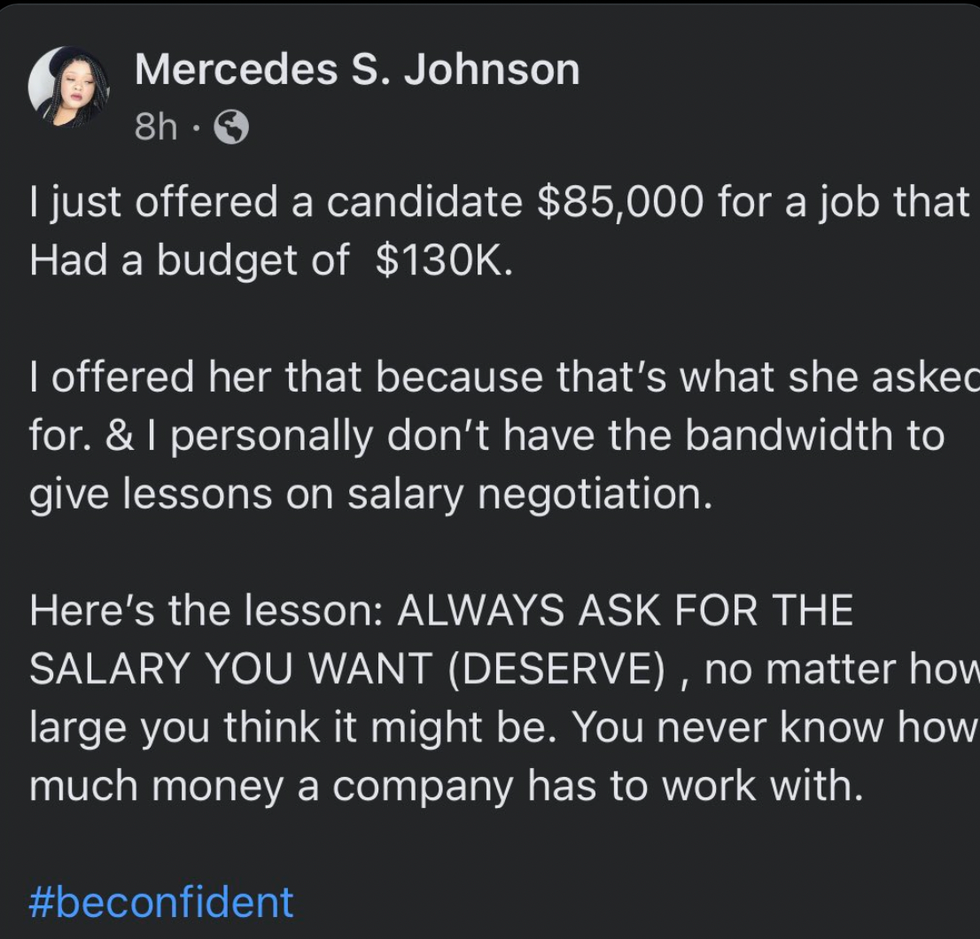
Task: Click the phrase "salary negotiation."
Action: (530, 495)
